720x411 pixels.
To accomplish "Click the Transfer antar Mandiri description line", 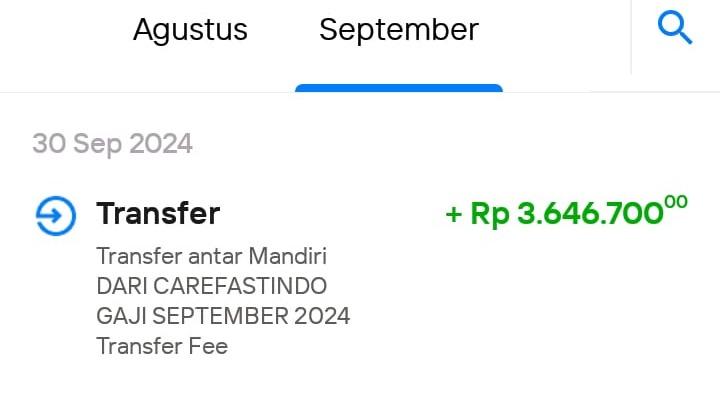I will (x=211, y=256).
